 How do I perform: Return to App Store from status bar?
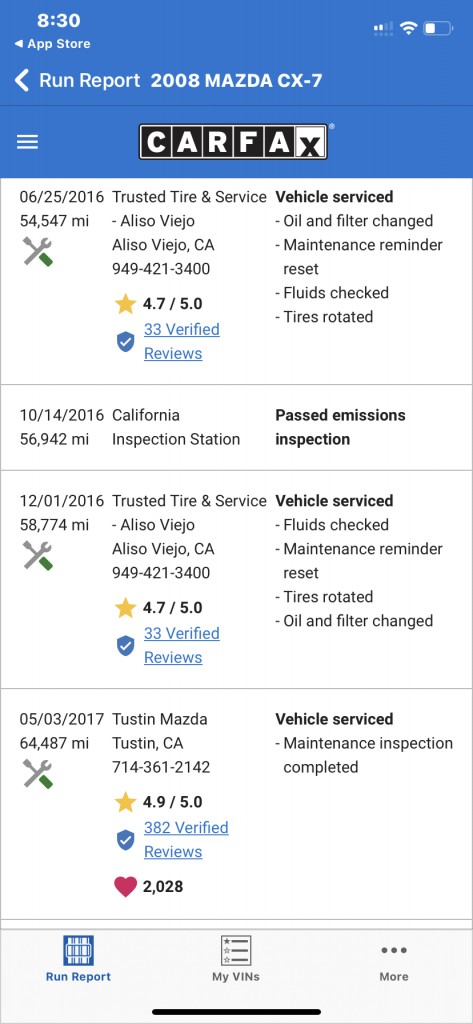(x=52, y=44)
